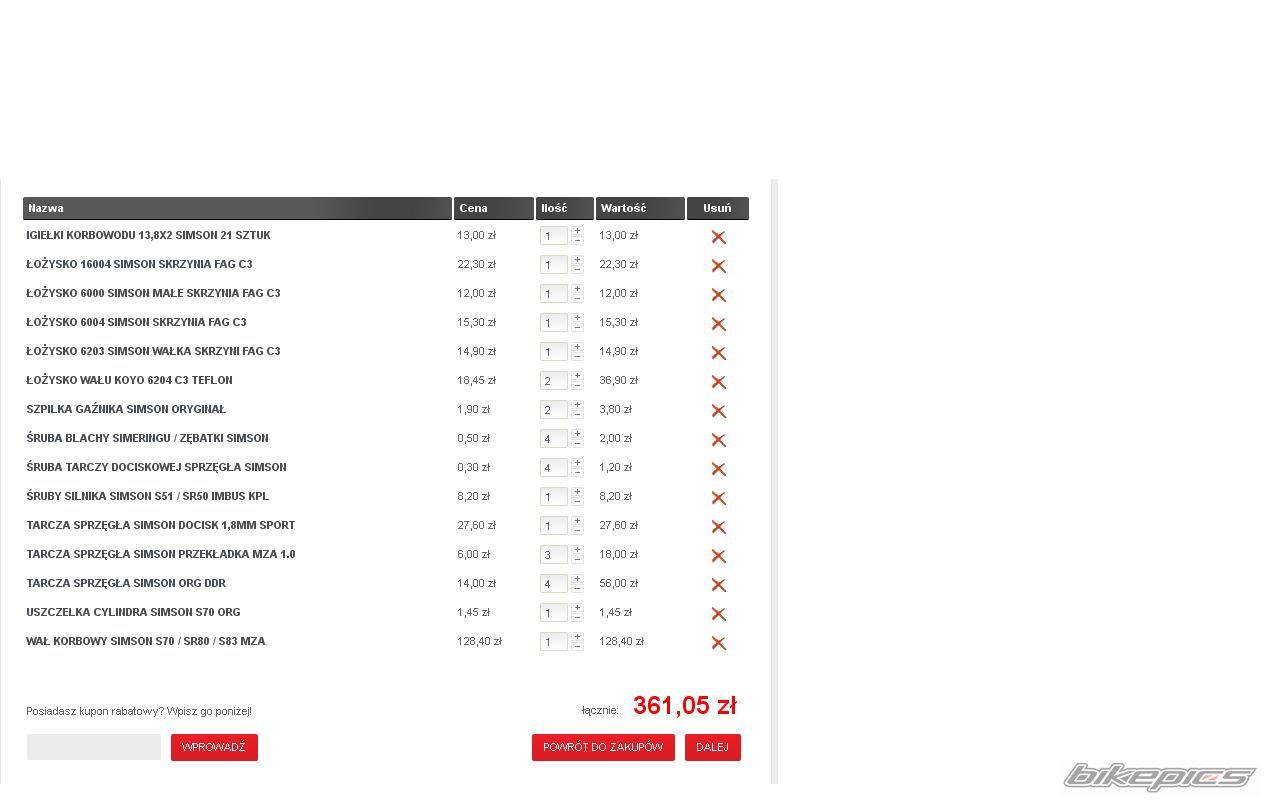The height and width of the screenshot is (800, 1280).
Task: Remove TARCZA SPRZĘGŁA DOCISK 1,8MM SPORT
Action: (x=718, y=527)
